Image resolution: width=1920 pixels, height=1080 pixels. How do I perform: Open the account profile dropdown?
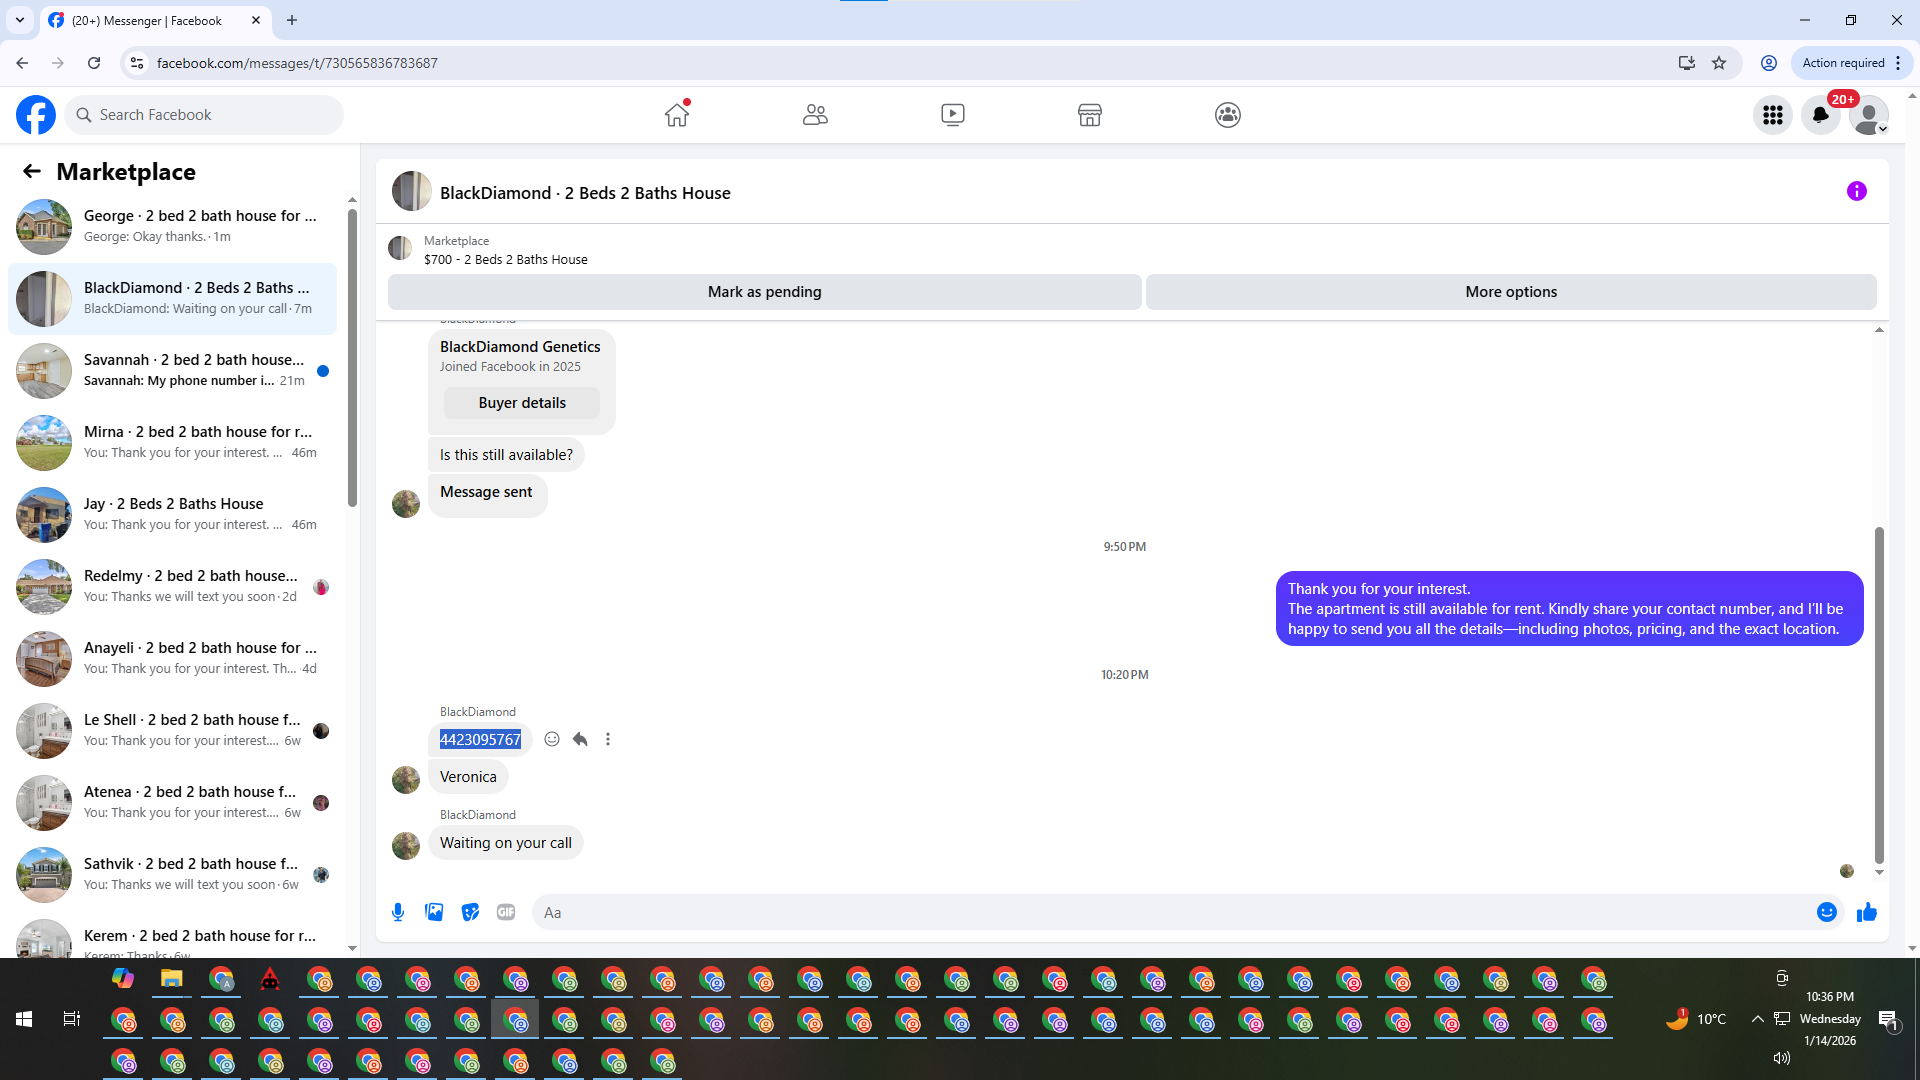(1868, 115)
